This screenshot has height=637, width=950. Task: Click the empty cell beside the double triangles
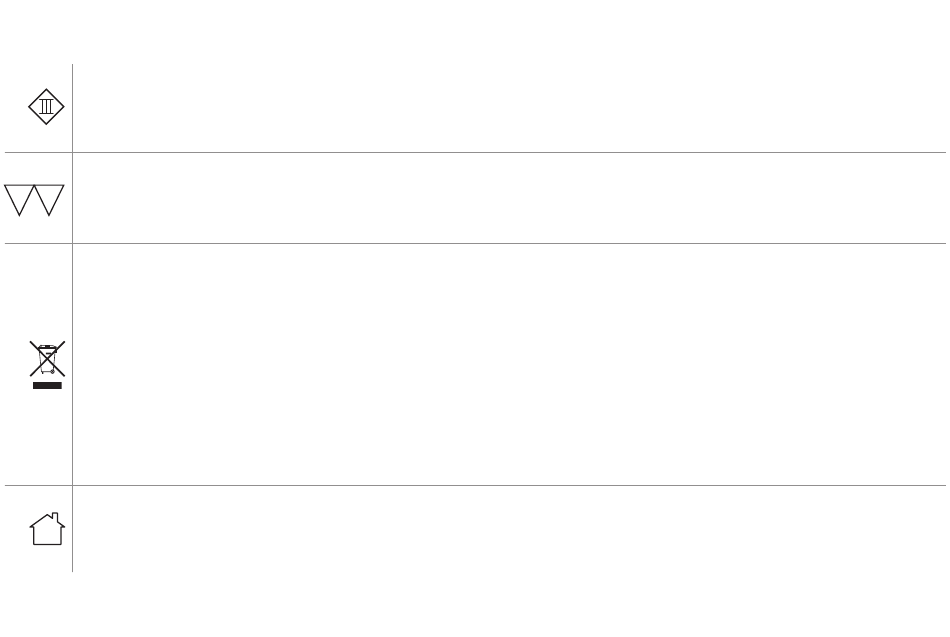[509, 198]
